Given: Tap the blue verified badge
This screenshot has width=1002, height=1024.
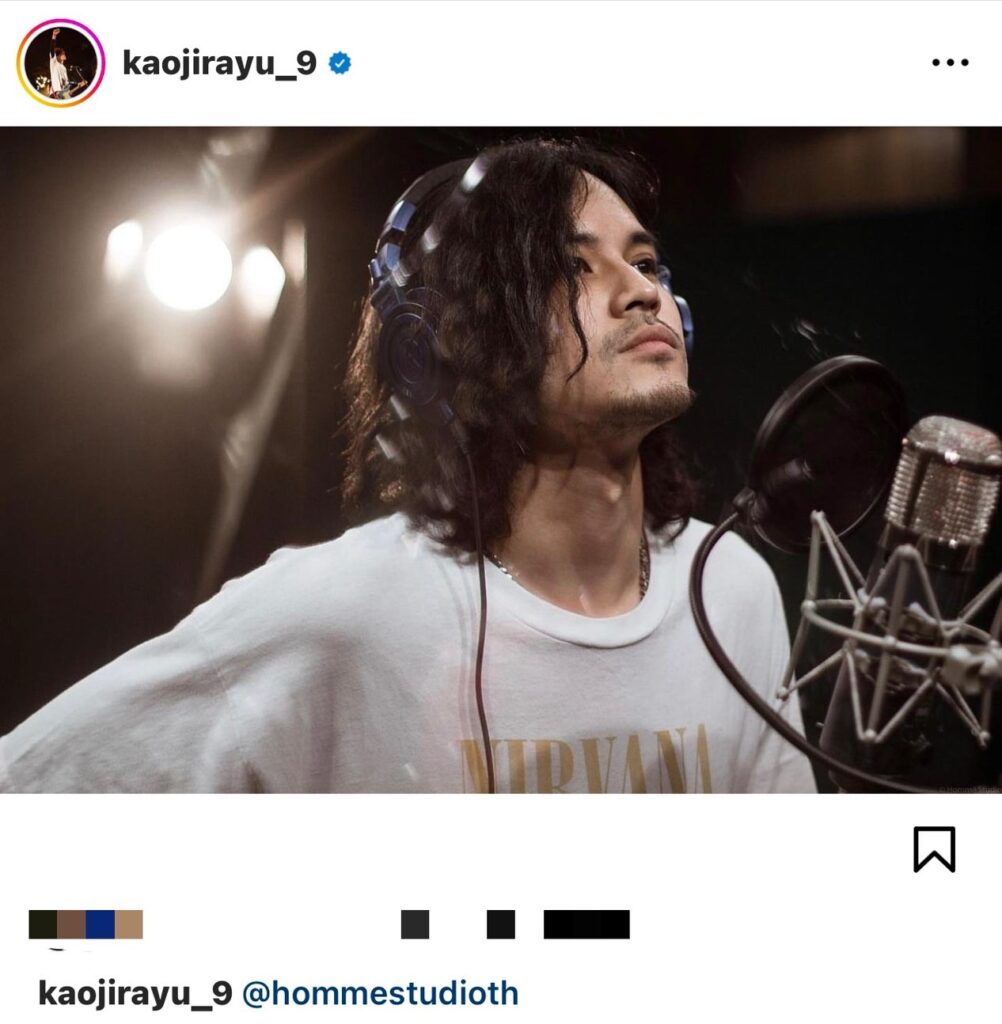Looking at the screenshot, I should [x=340, y=63].
